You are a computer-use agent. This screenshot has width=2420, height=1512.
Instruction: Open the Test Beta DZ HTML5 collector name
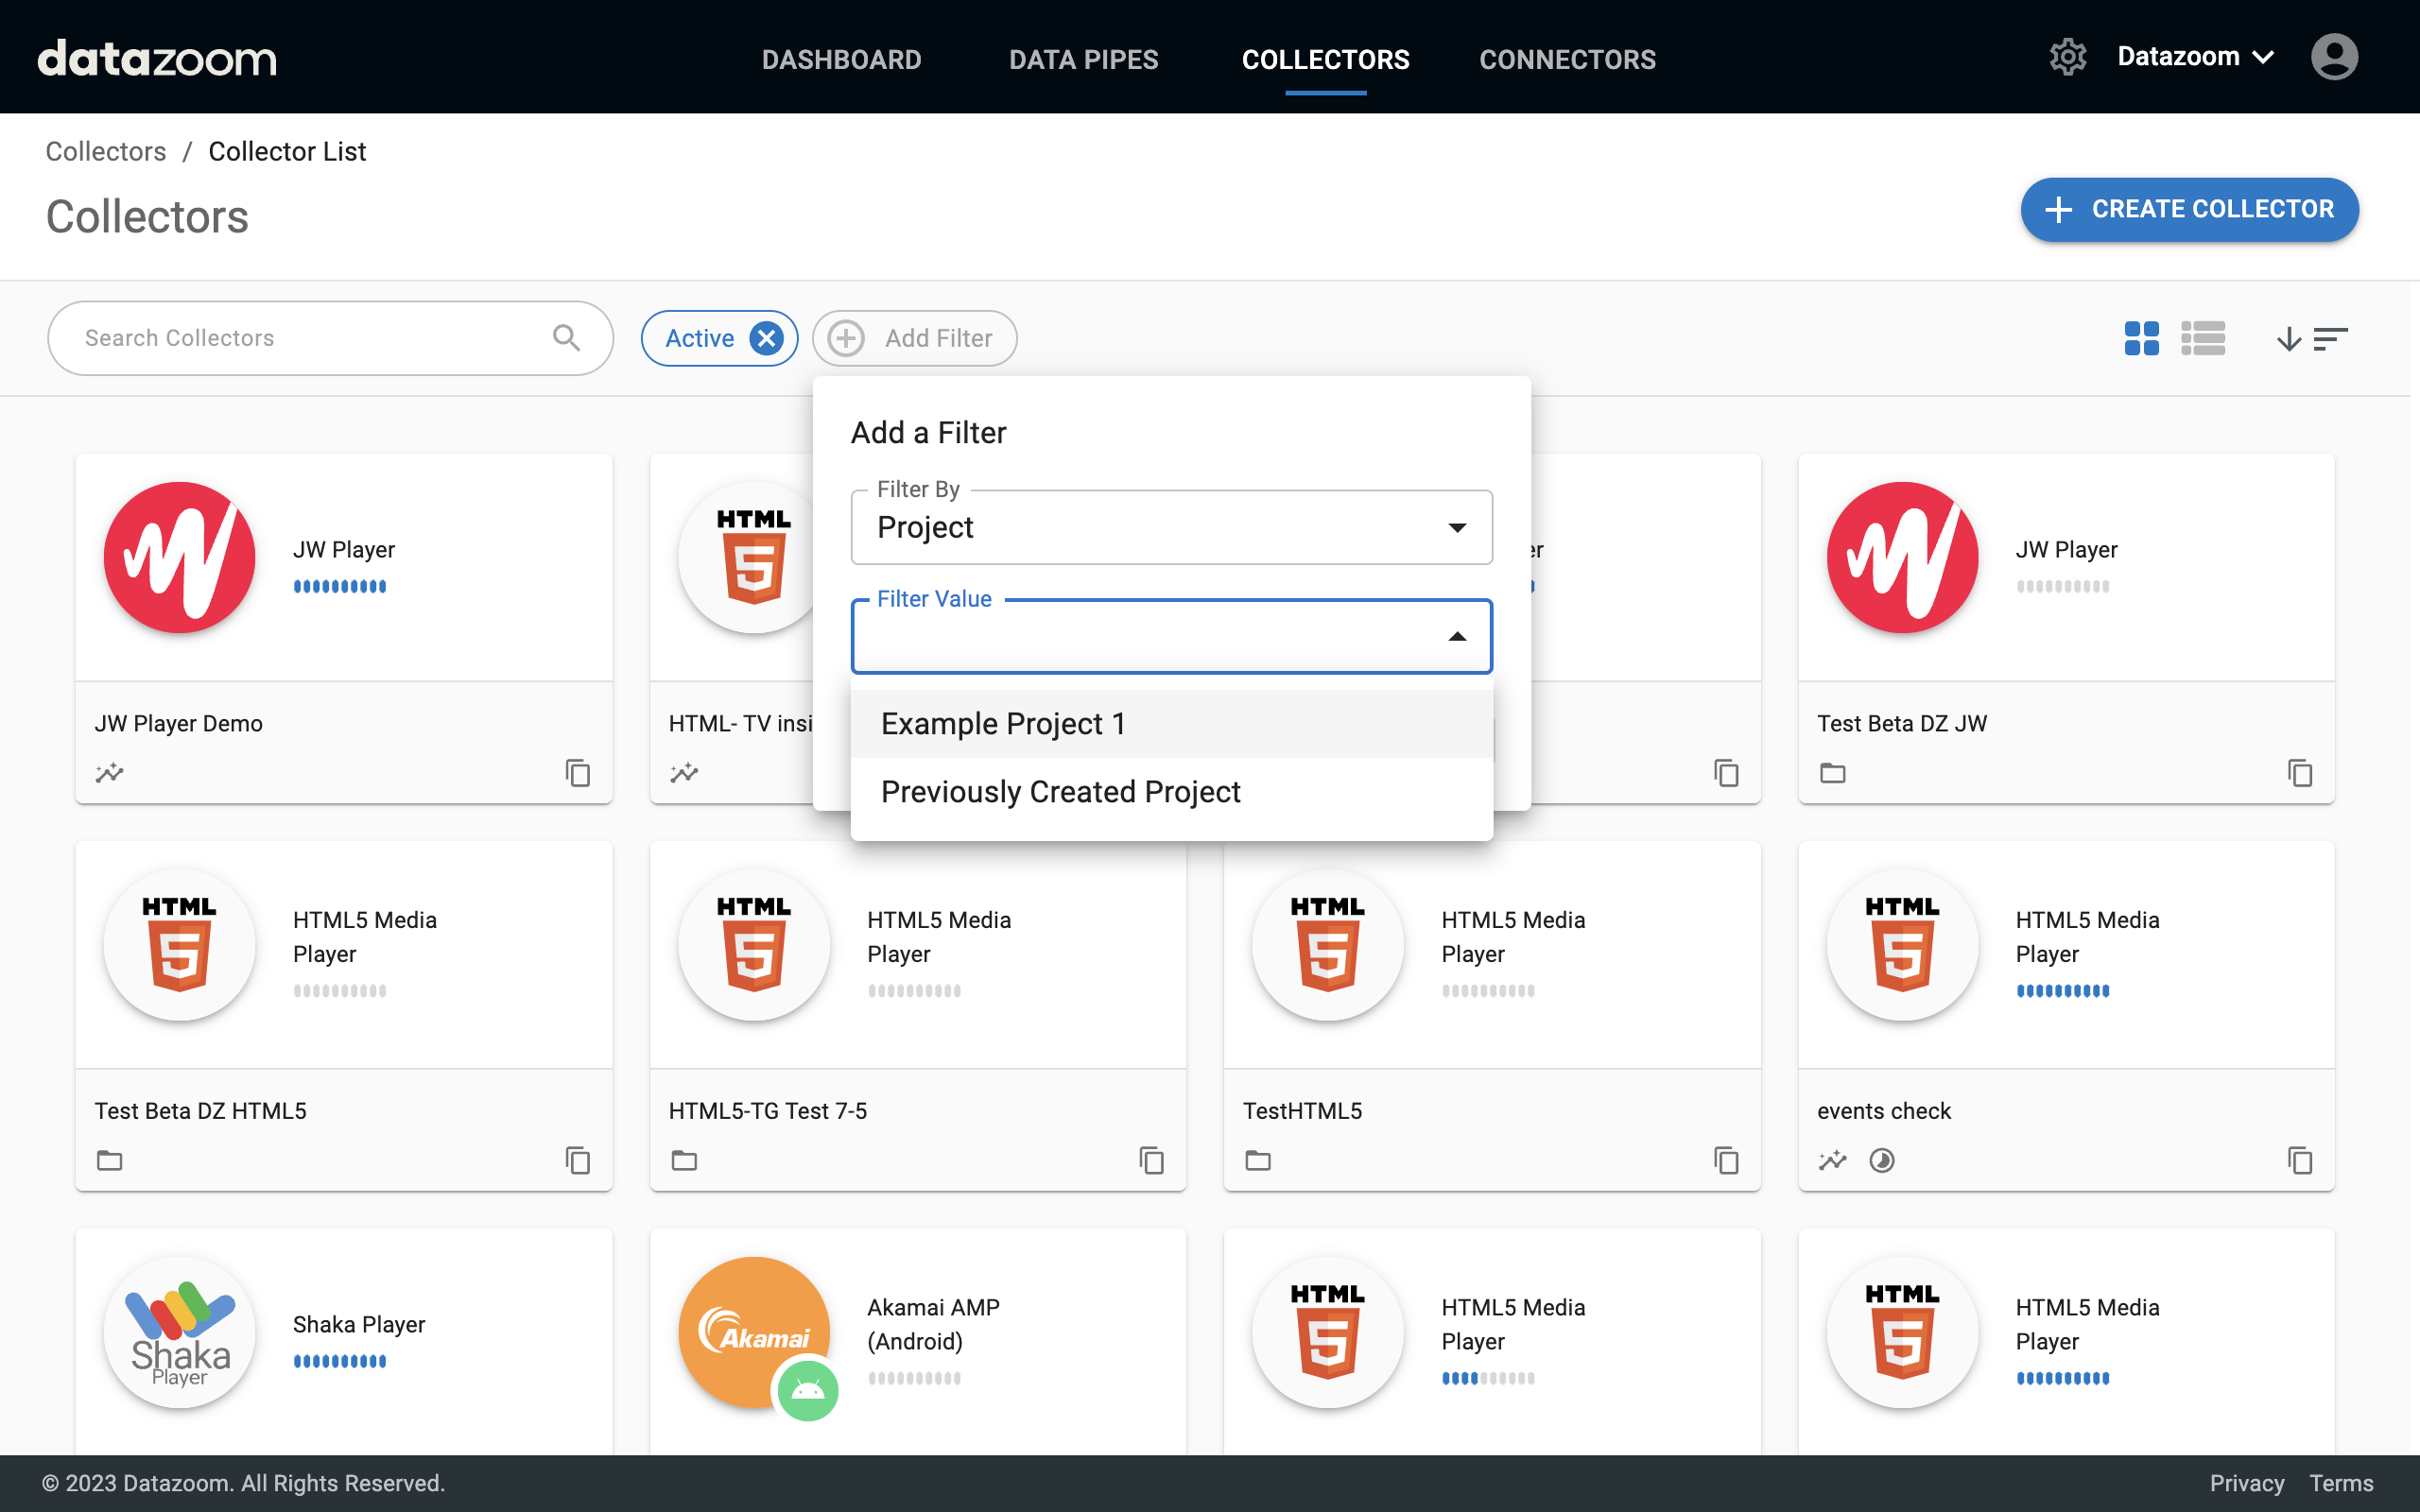[200, 1110]
